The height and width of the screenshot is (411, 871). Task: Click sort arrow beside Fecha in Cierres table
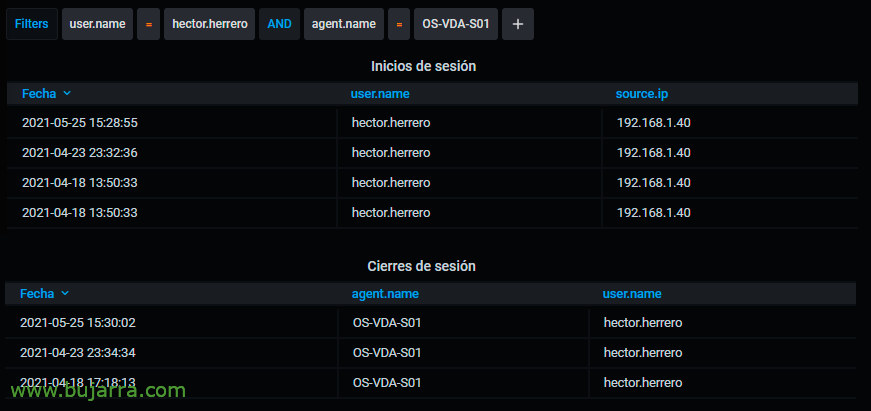65,293
